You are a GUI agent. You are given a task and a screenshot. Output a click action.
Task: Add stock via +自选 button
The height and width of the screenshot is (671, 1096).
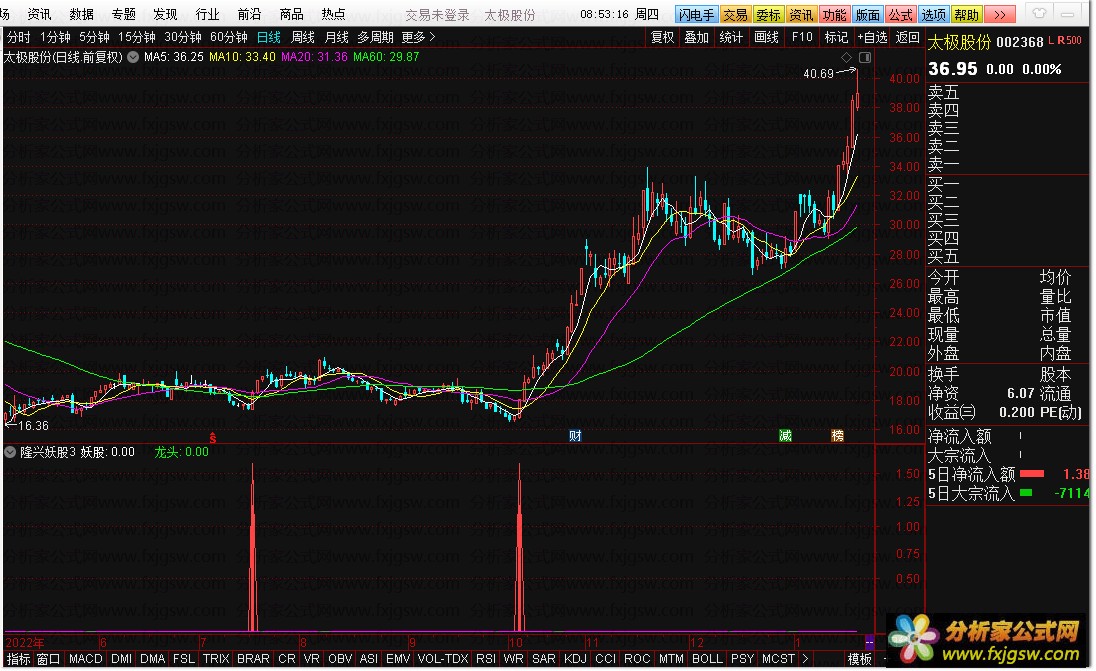(x=872, y=37)
